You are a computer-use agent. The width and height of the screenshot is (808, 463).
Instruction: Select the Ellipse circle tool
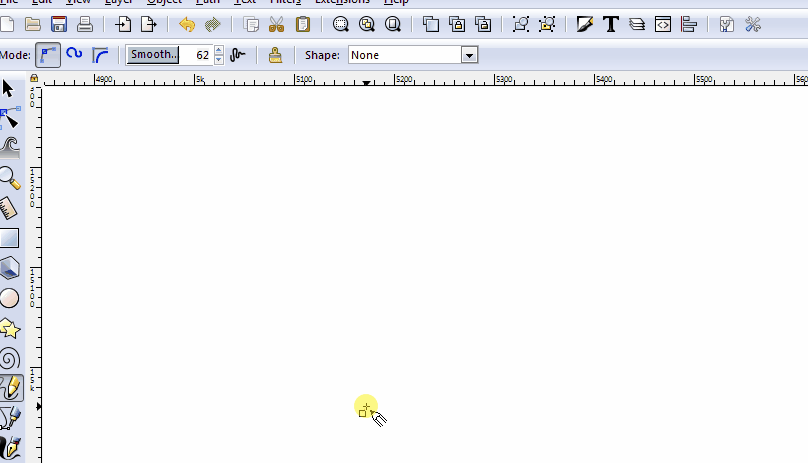[x=9, y=298]
